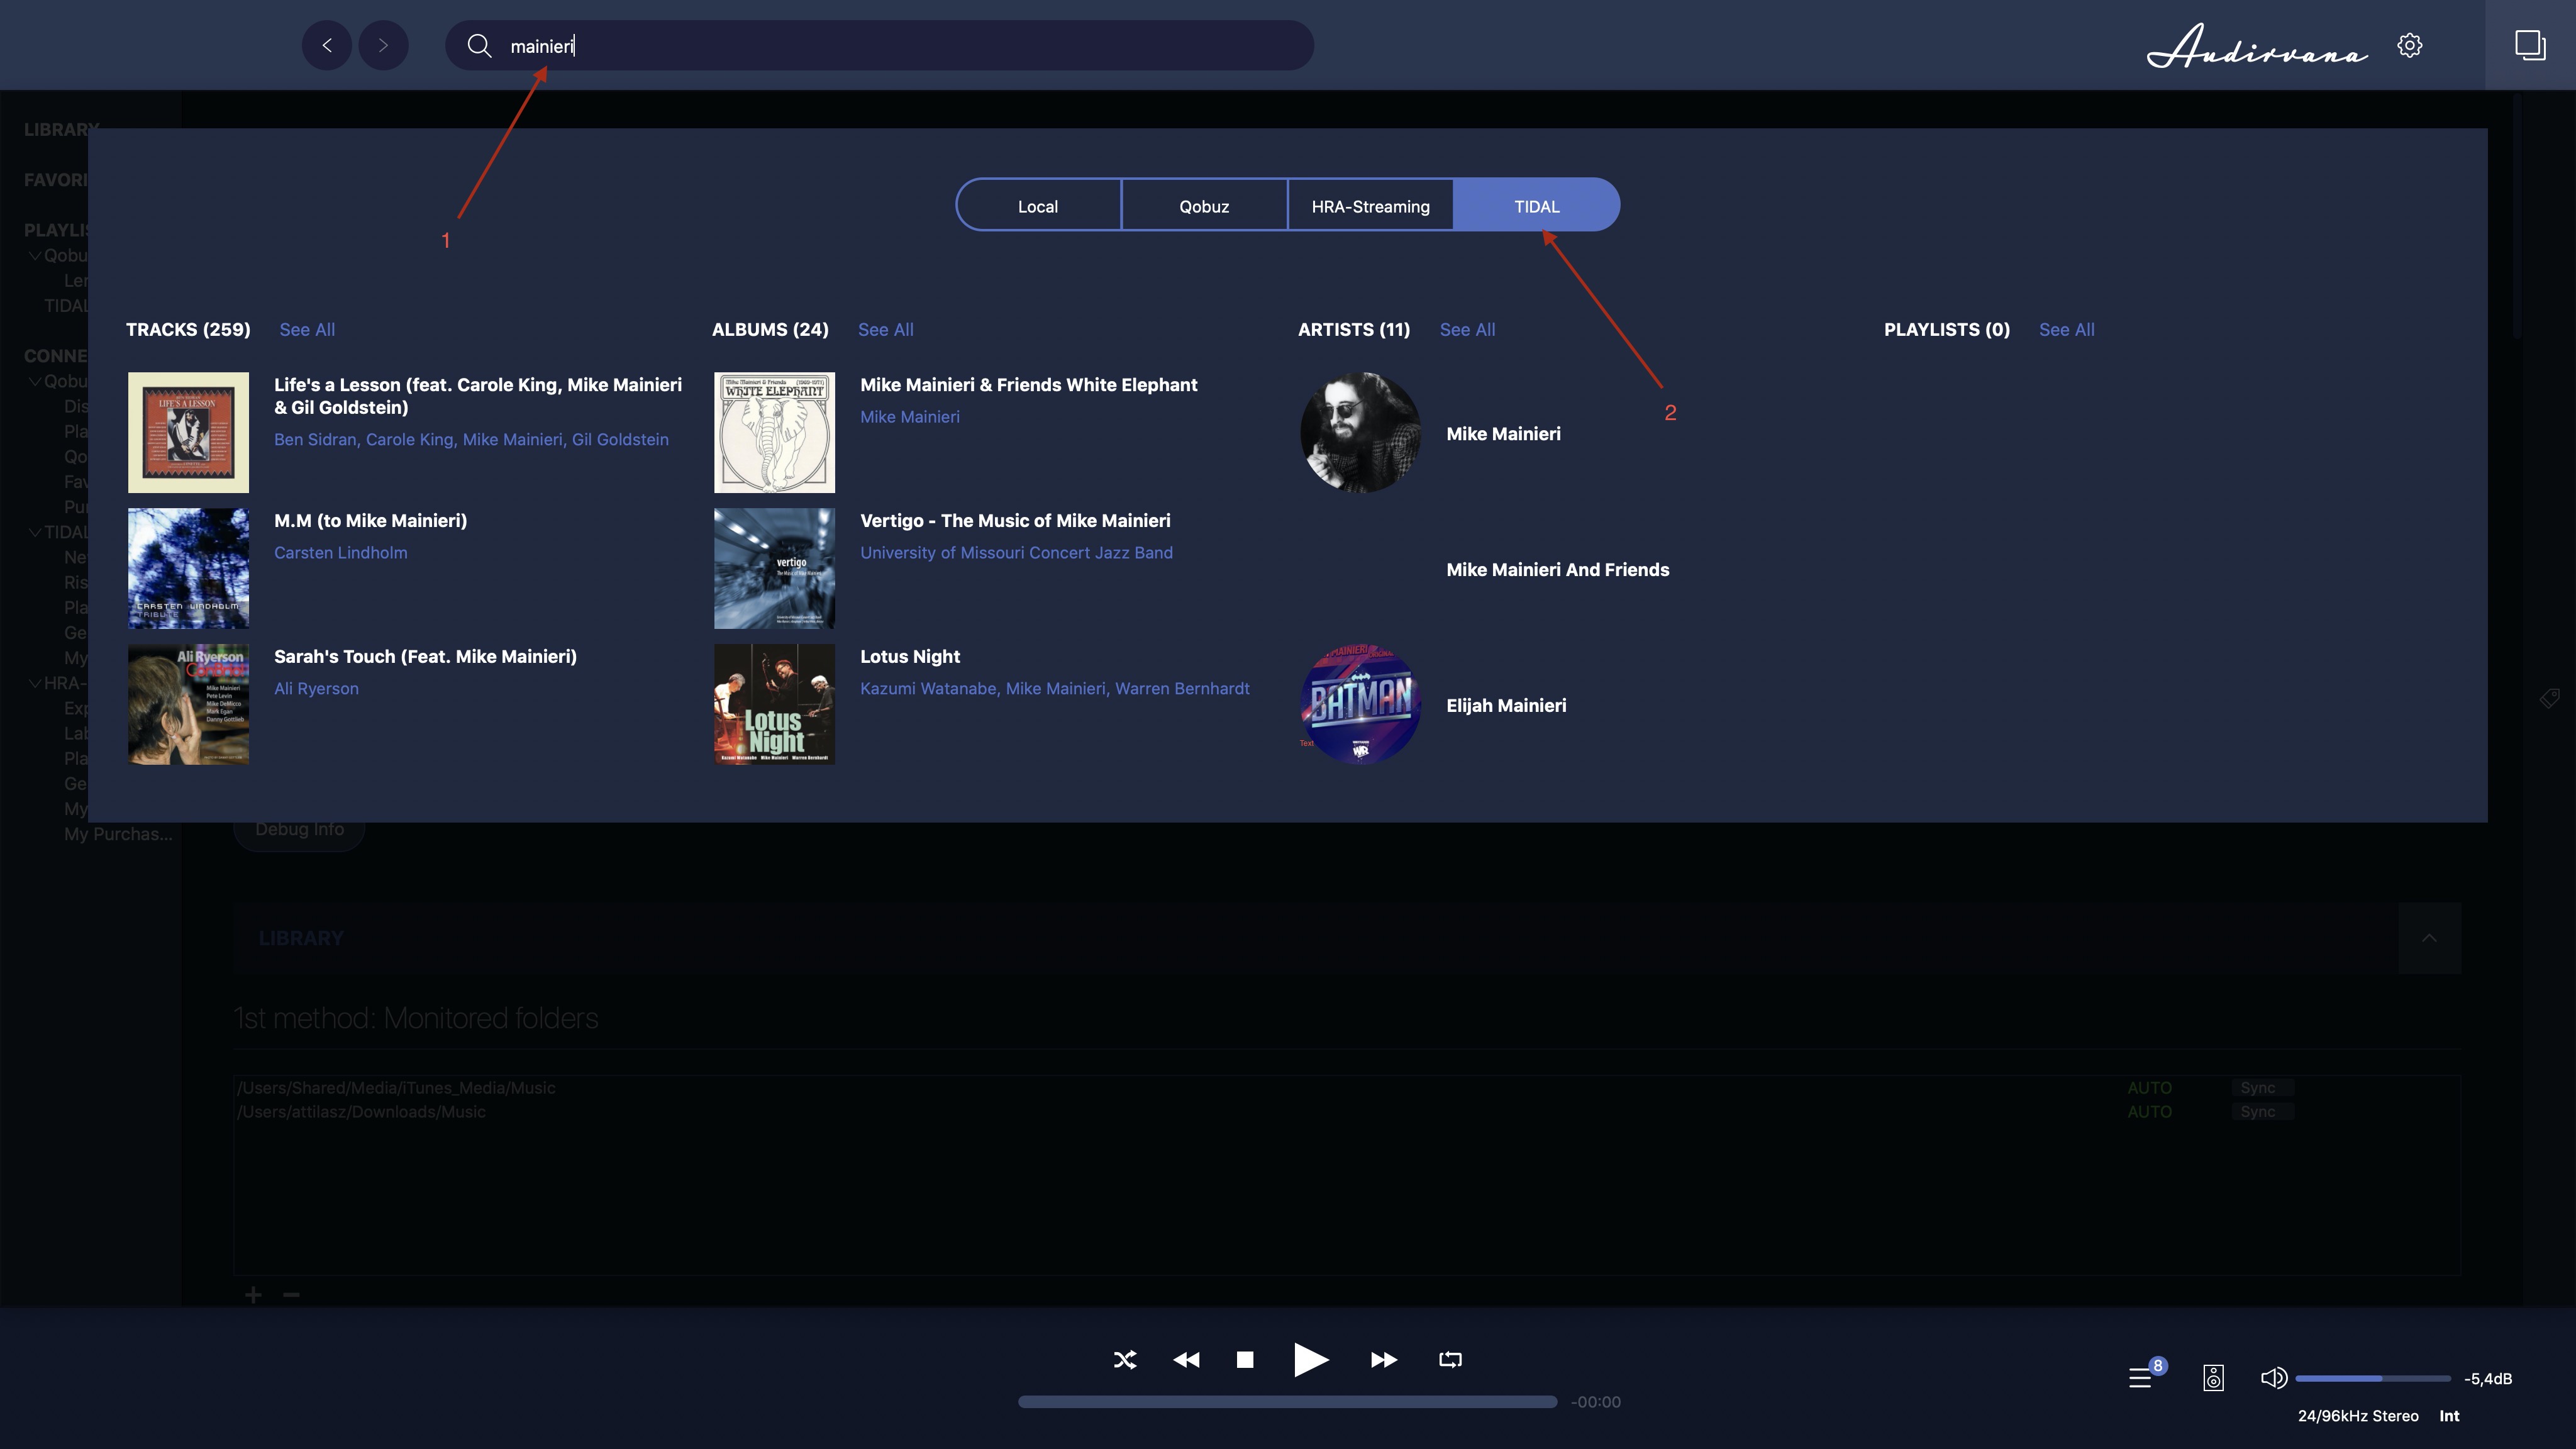Screen dimensions: 2576x1449
Task: Skip to the next track
Action: coord(1384,1360)
